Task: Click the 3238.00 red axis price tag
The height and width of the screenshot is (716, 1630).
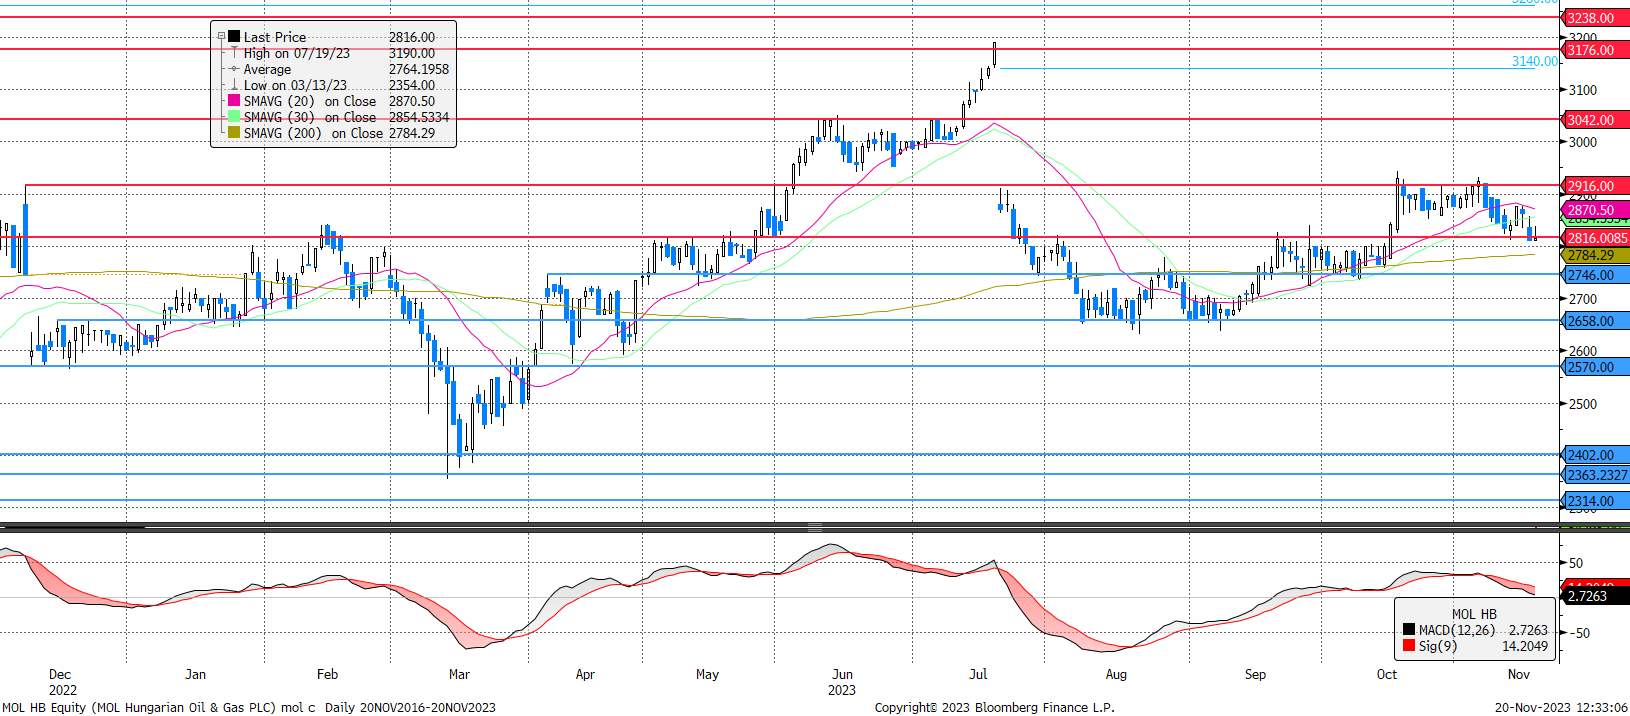Action: (x=1596, y=18)
